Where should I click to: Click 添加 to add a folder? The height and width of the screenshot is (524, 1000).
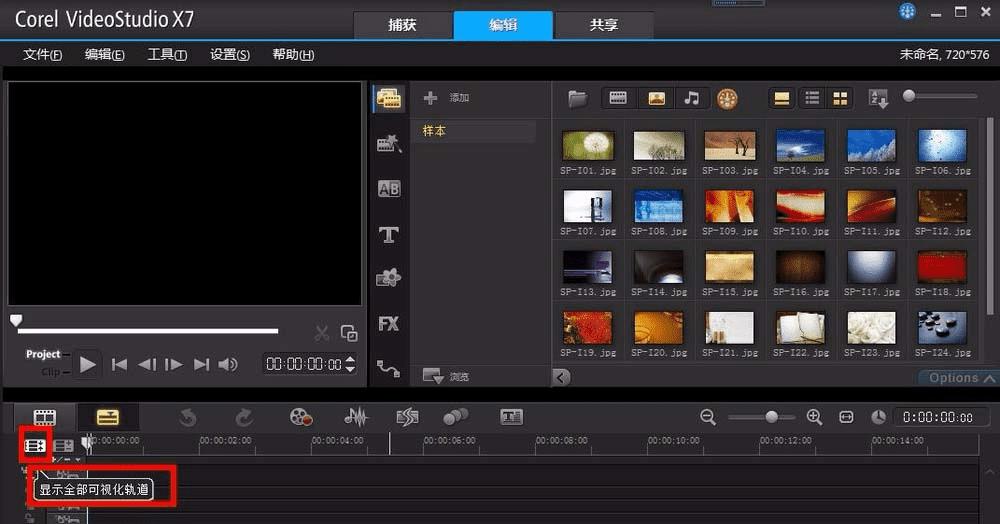click(x=447, y=98)
